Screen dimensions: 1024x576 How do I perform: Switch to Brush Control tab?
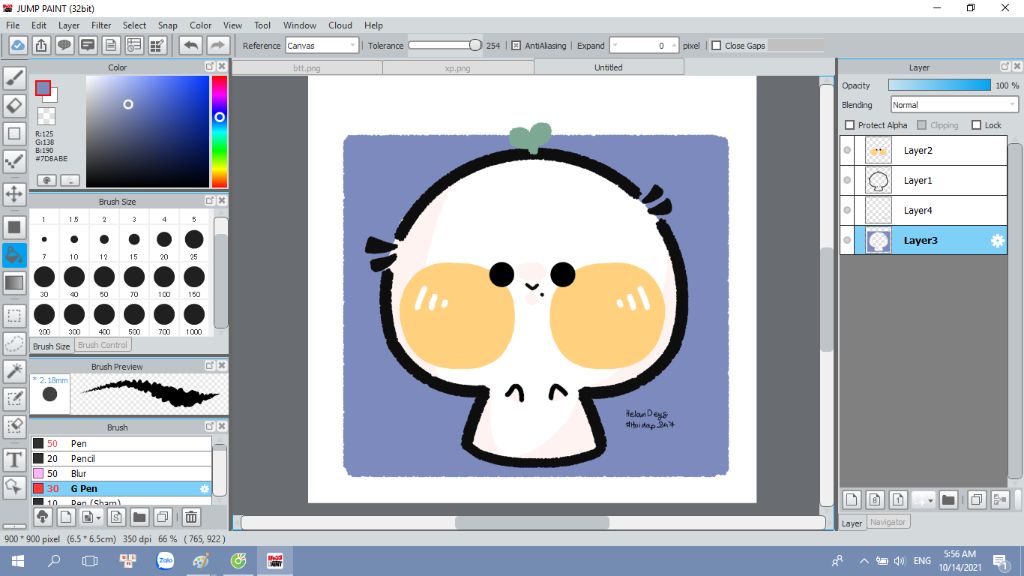click(x=103, y=345)
